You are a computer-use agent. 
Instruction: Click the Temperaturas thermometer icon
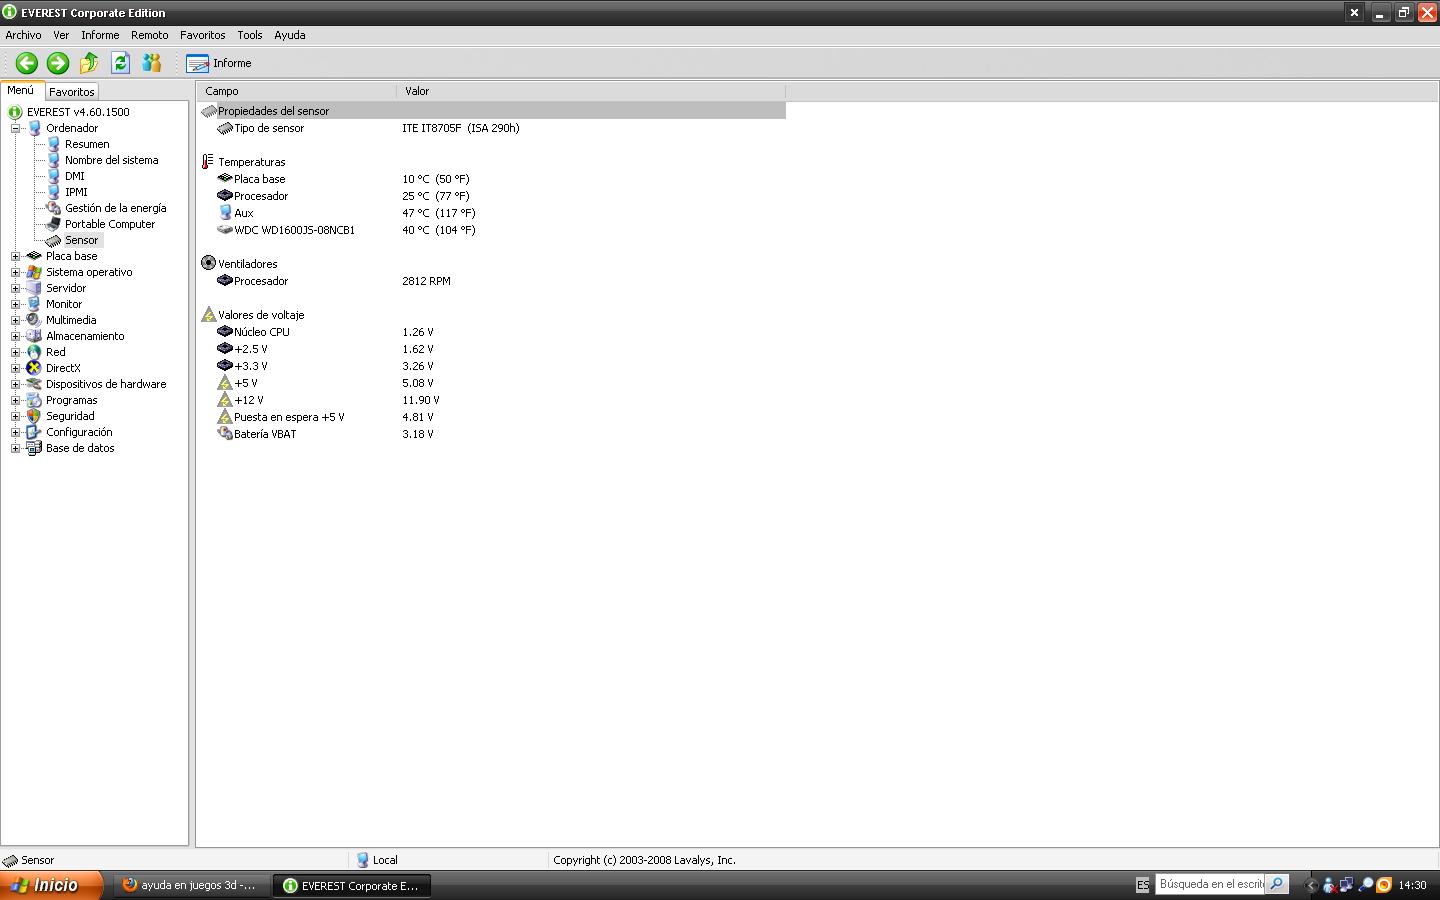coord(208,161)
